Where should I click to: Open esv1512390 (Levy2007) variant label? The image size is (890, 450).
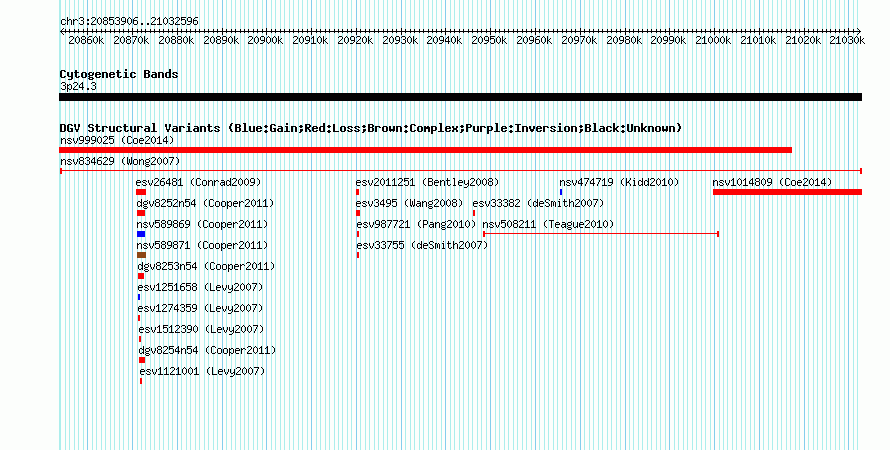coord(201,329)
